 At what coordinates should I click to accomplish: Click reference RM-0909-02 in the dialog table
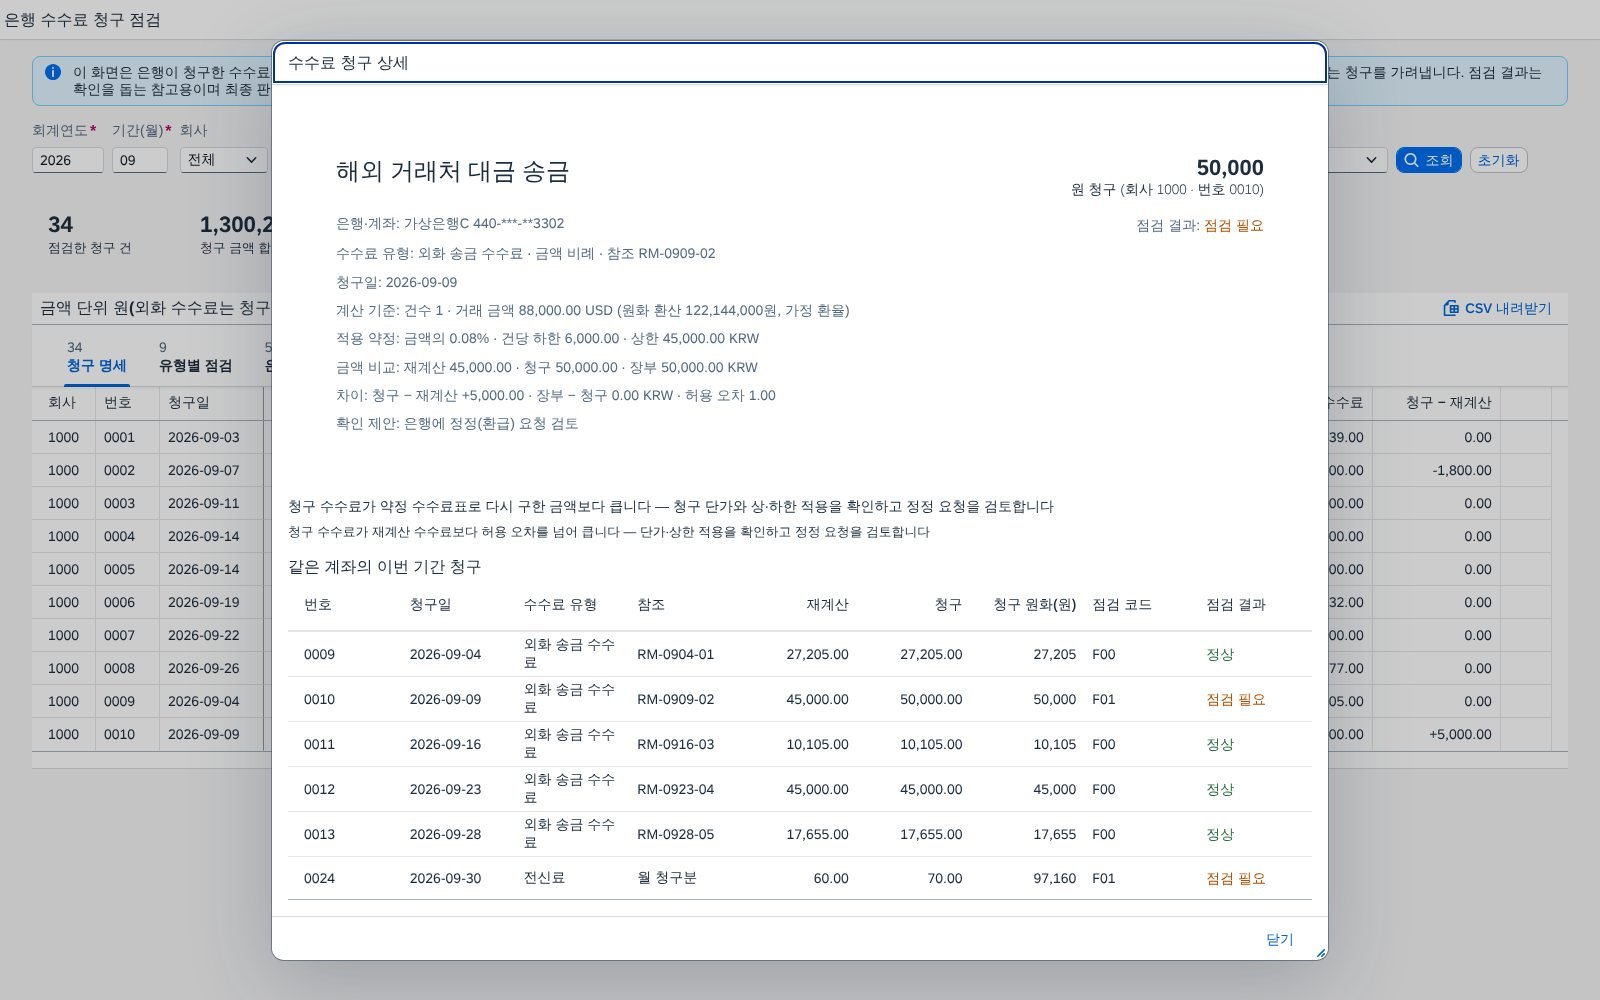[675, 699]
